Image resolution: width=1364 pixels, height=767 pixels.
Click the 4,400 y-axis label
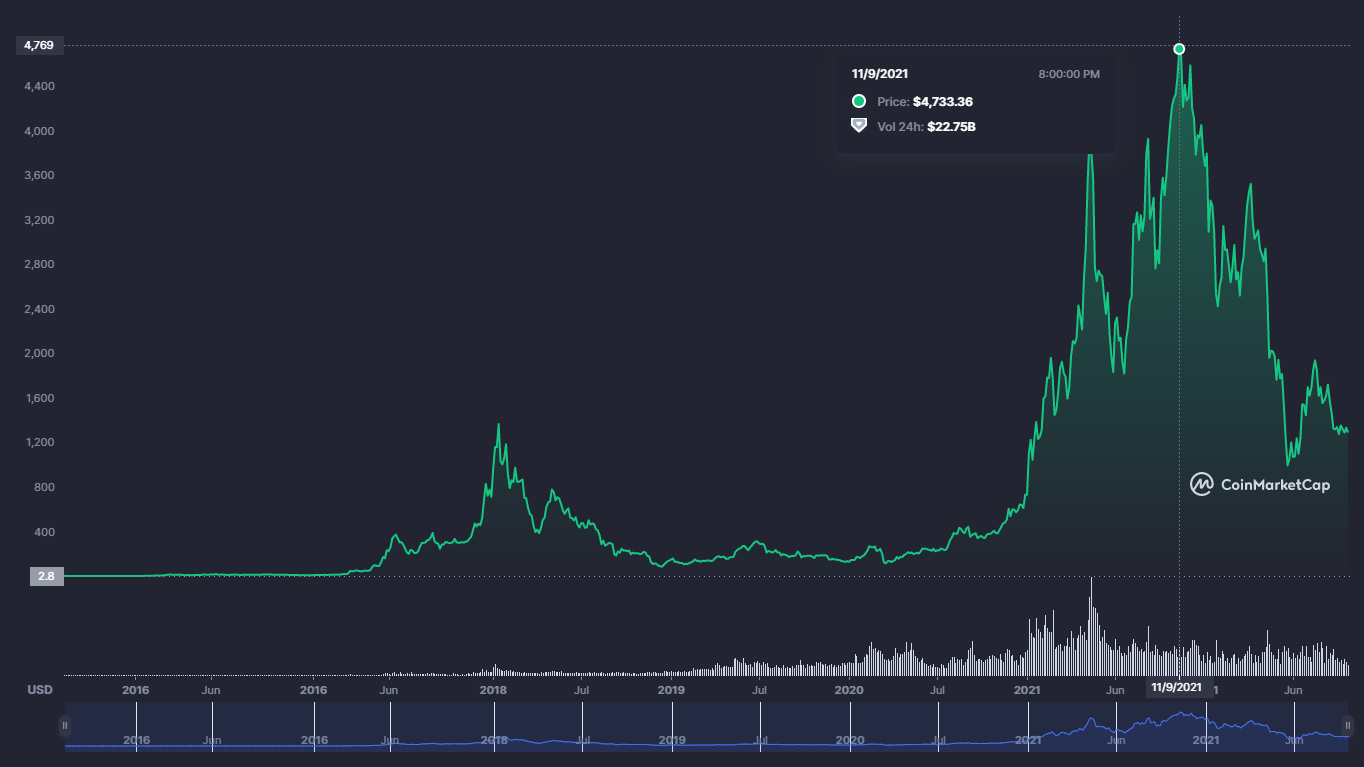(x=40, y=86)
